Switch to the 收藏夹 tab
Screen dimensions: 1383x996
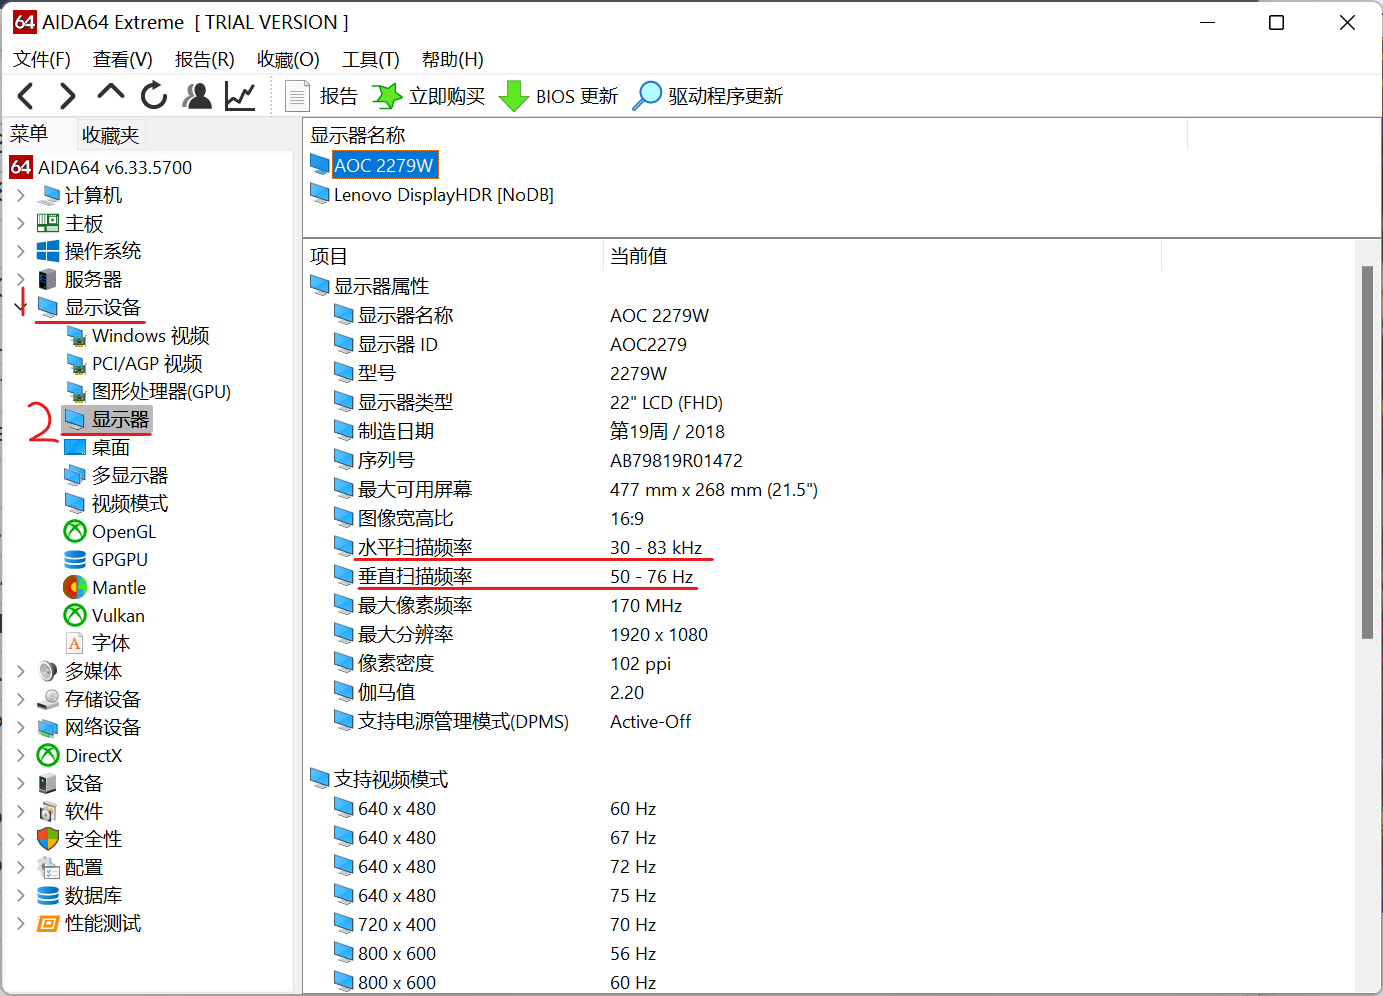coord(110,135)
